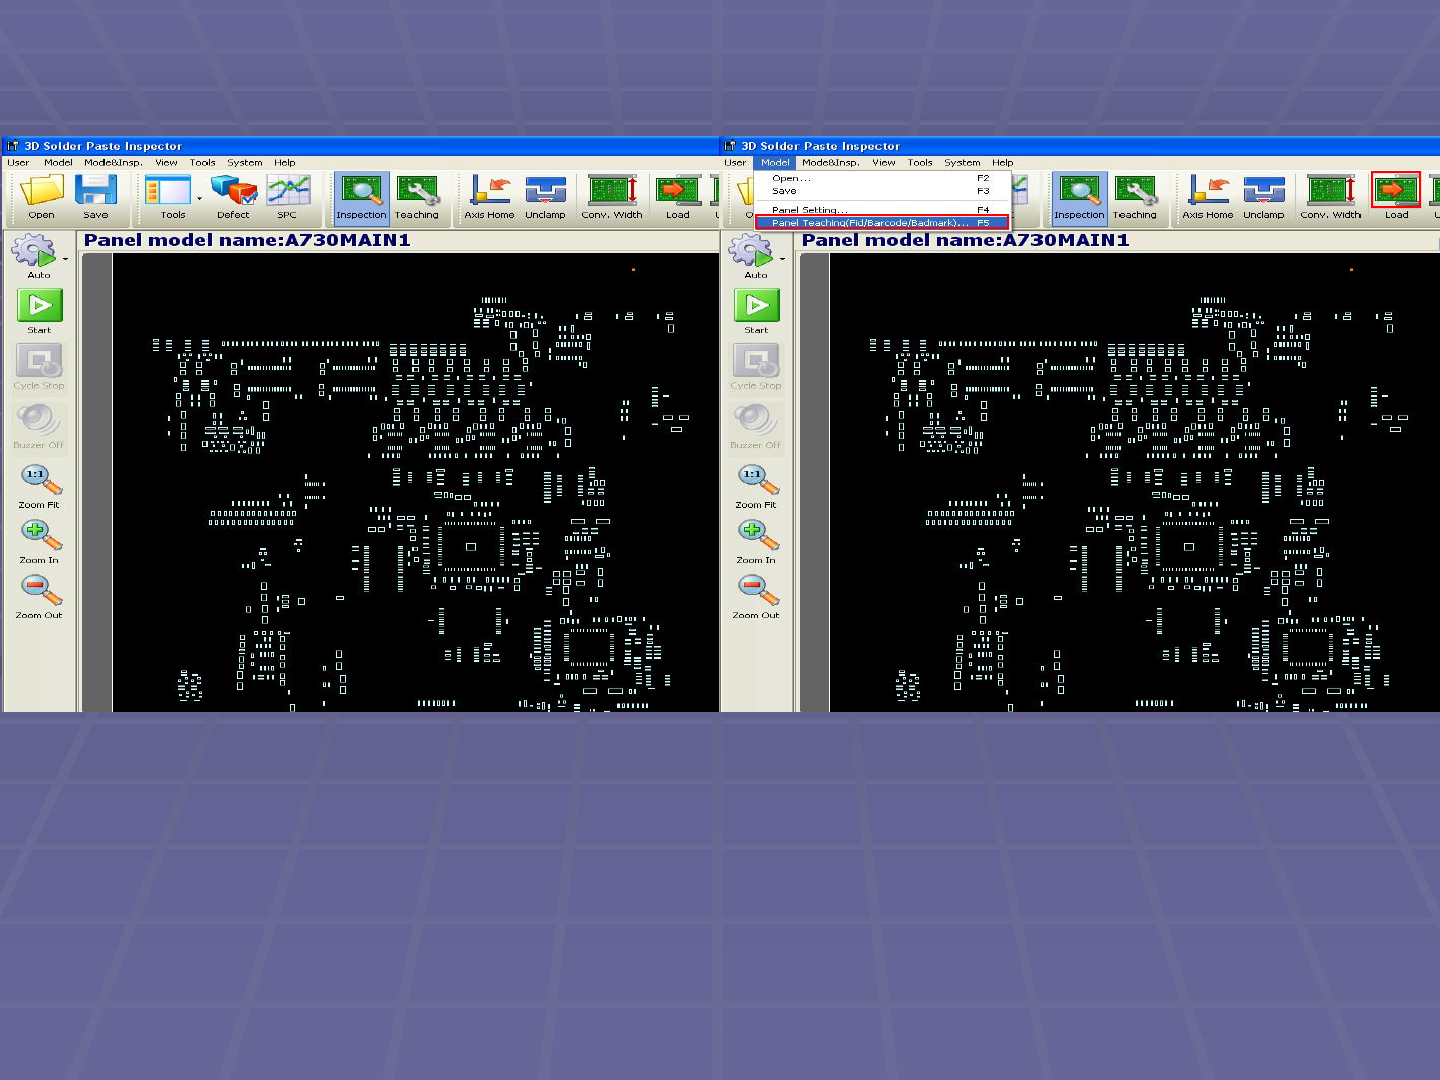Open the User menu in the left window

[x=18, y=162]
